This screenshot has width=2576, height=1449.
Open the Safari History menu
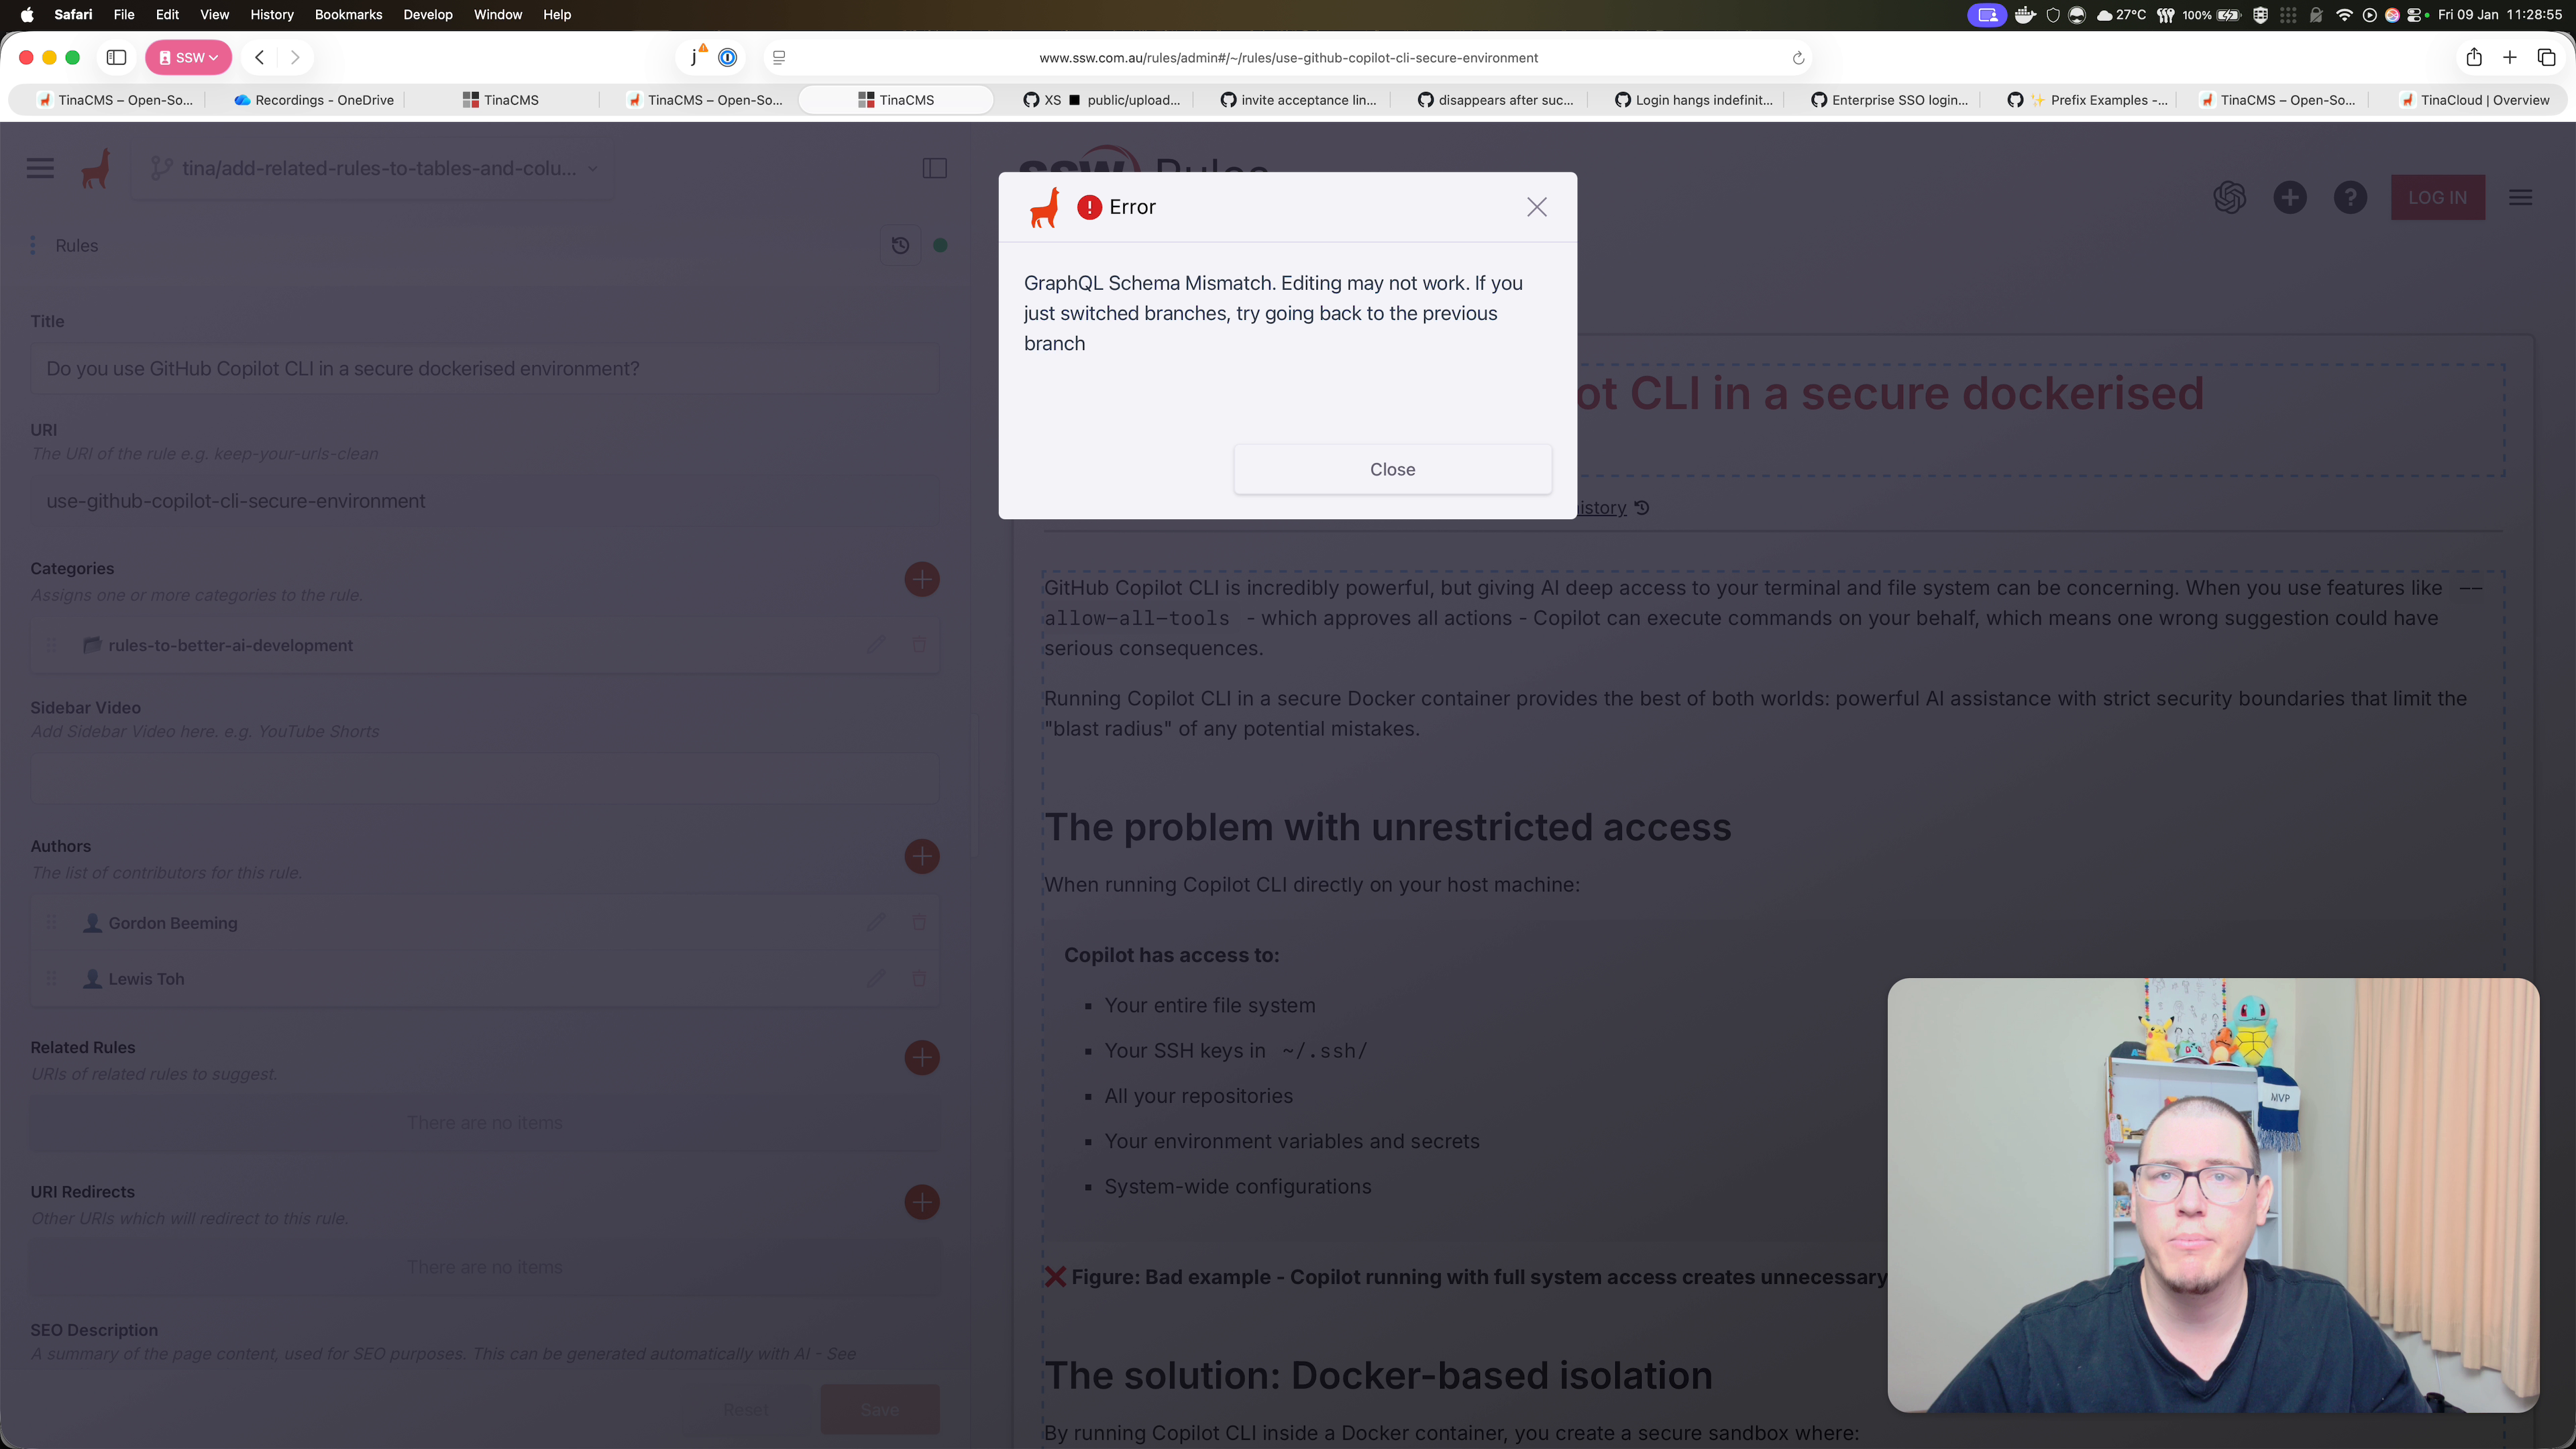pos(272,14)
